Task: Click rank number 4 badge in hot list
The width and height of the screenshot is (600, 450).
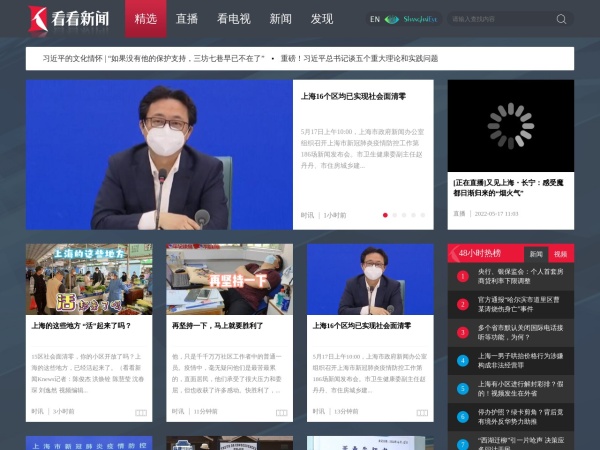Action: 462,360
